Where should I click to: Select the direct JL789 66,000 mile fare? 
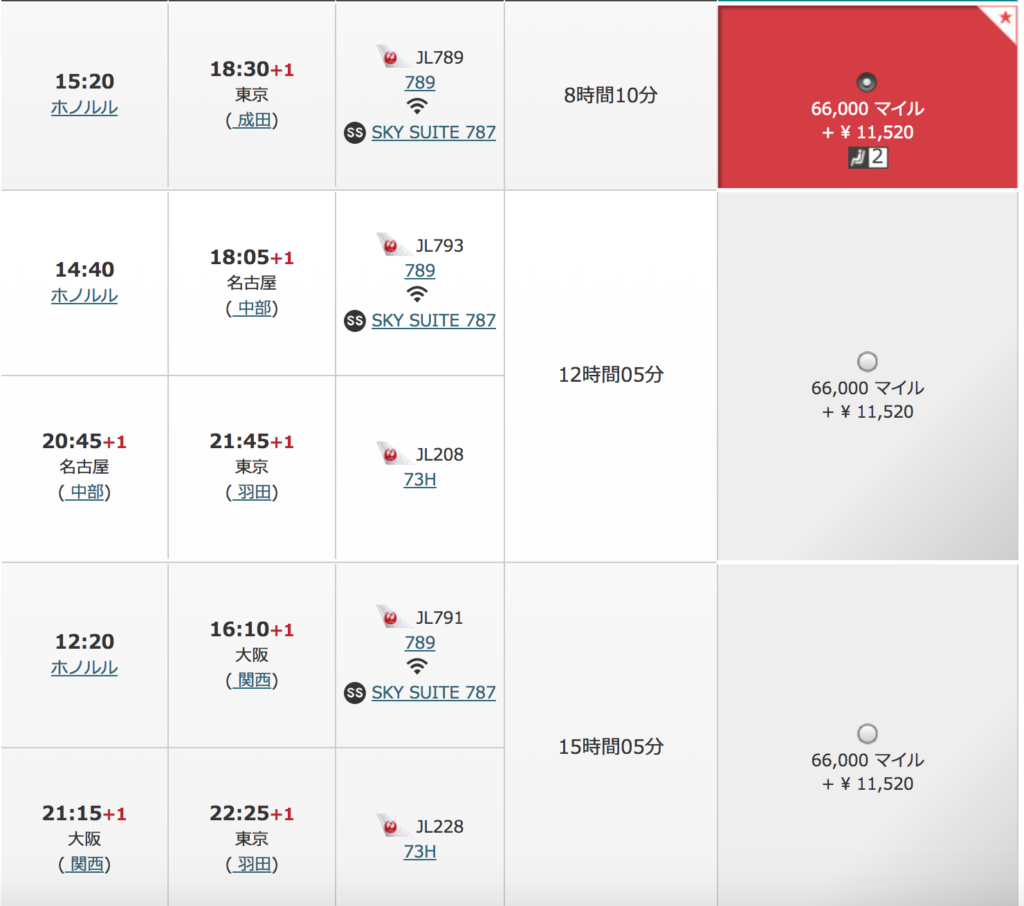[867, 82]
